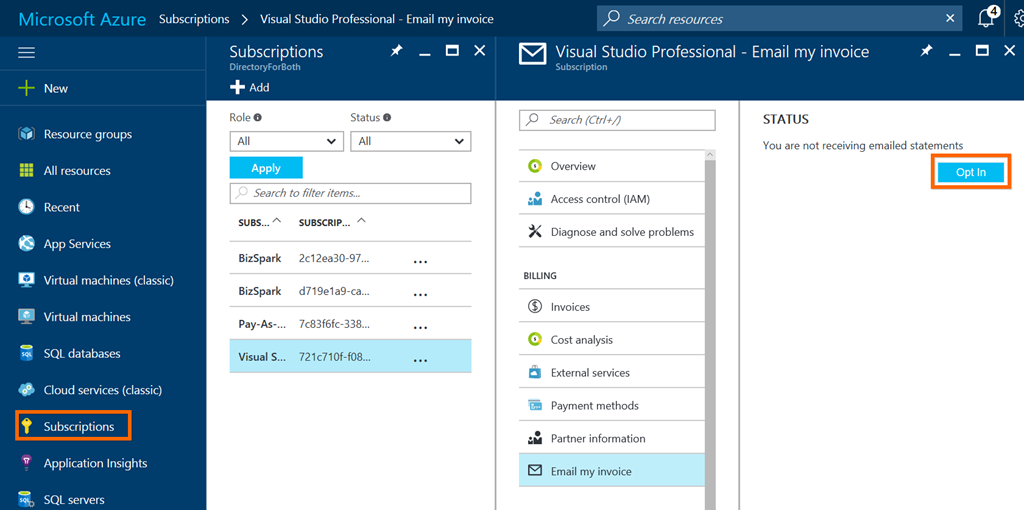This screenshot has height=510, width=1024.
Task: Toggle the hamburger menu in sidebar
Action: (x=27, y=52)
